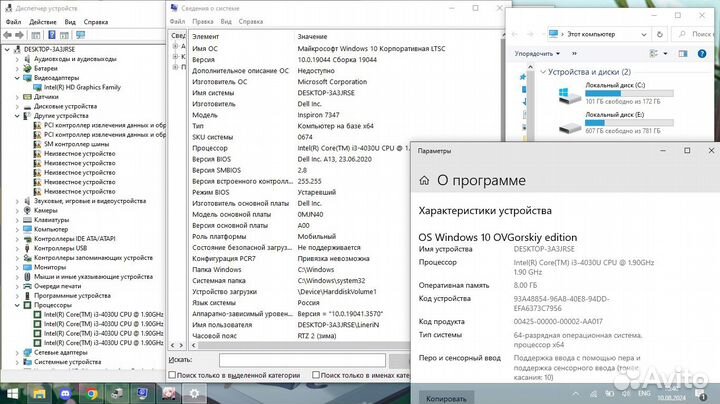Viewport: 720px width, 404px height.
Task: Collapse the Видеоадаптеры category
Action: point(17,78)
